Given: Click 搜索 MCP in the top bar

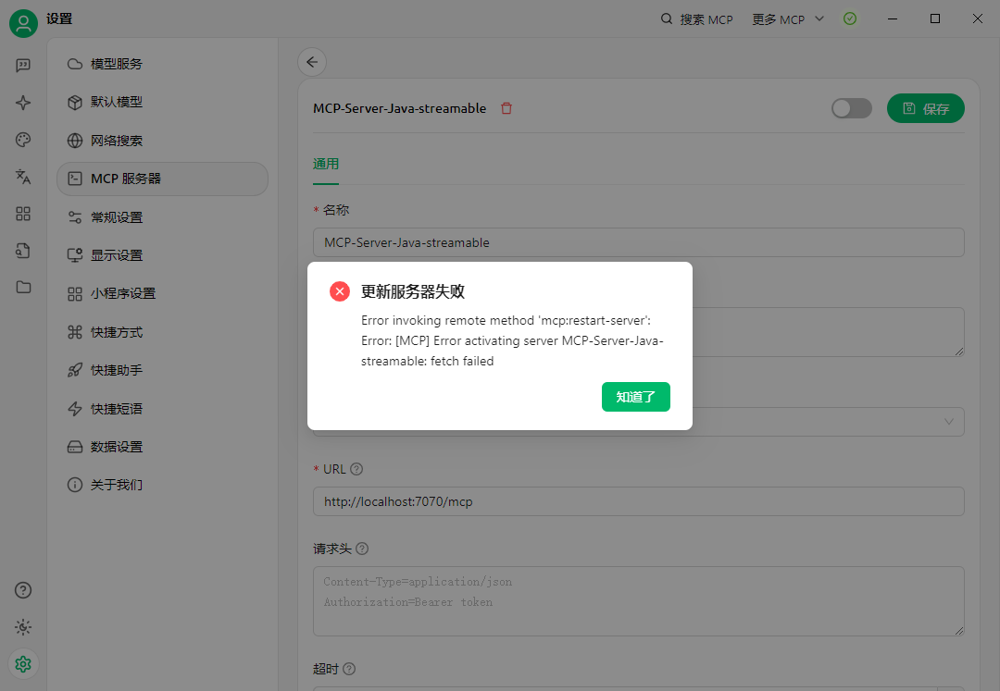Looking at the screenshot, I should pos(697,19).
